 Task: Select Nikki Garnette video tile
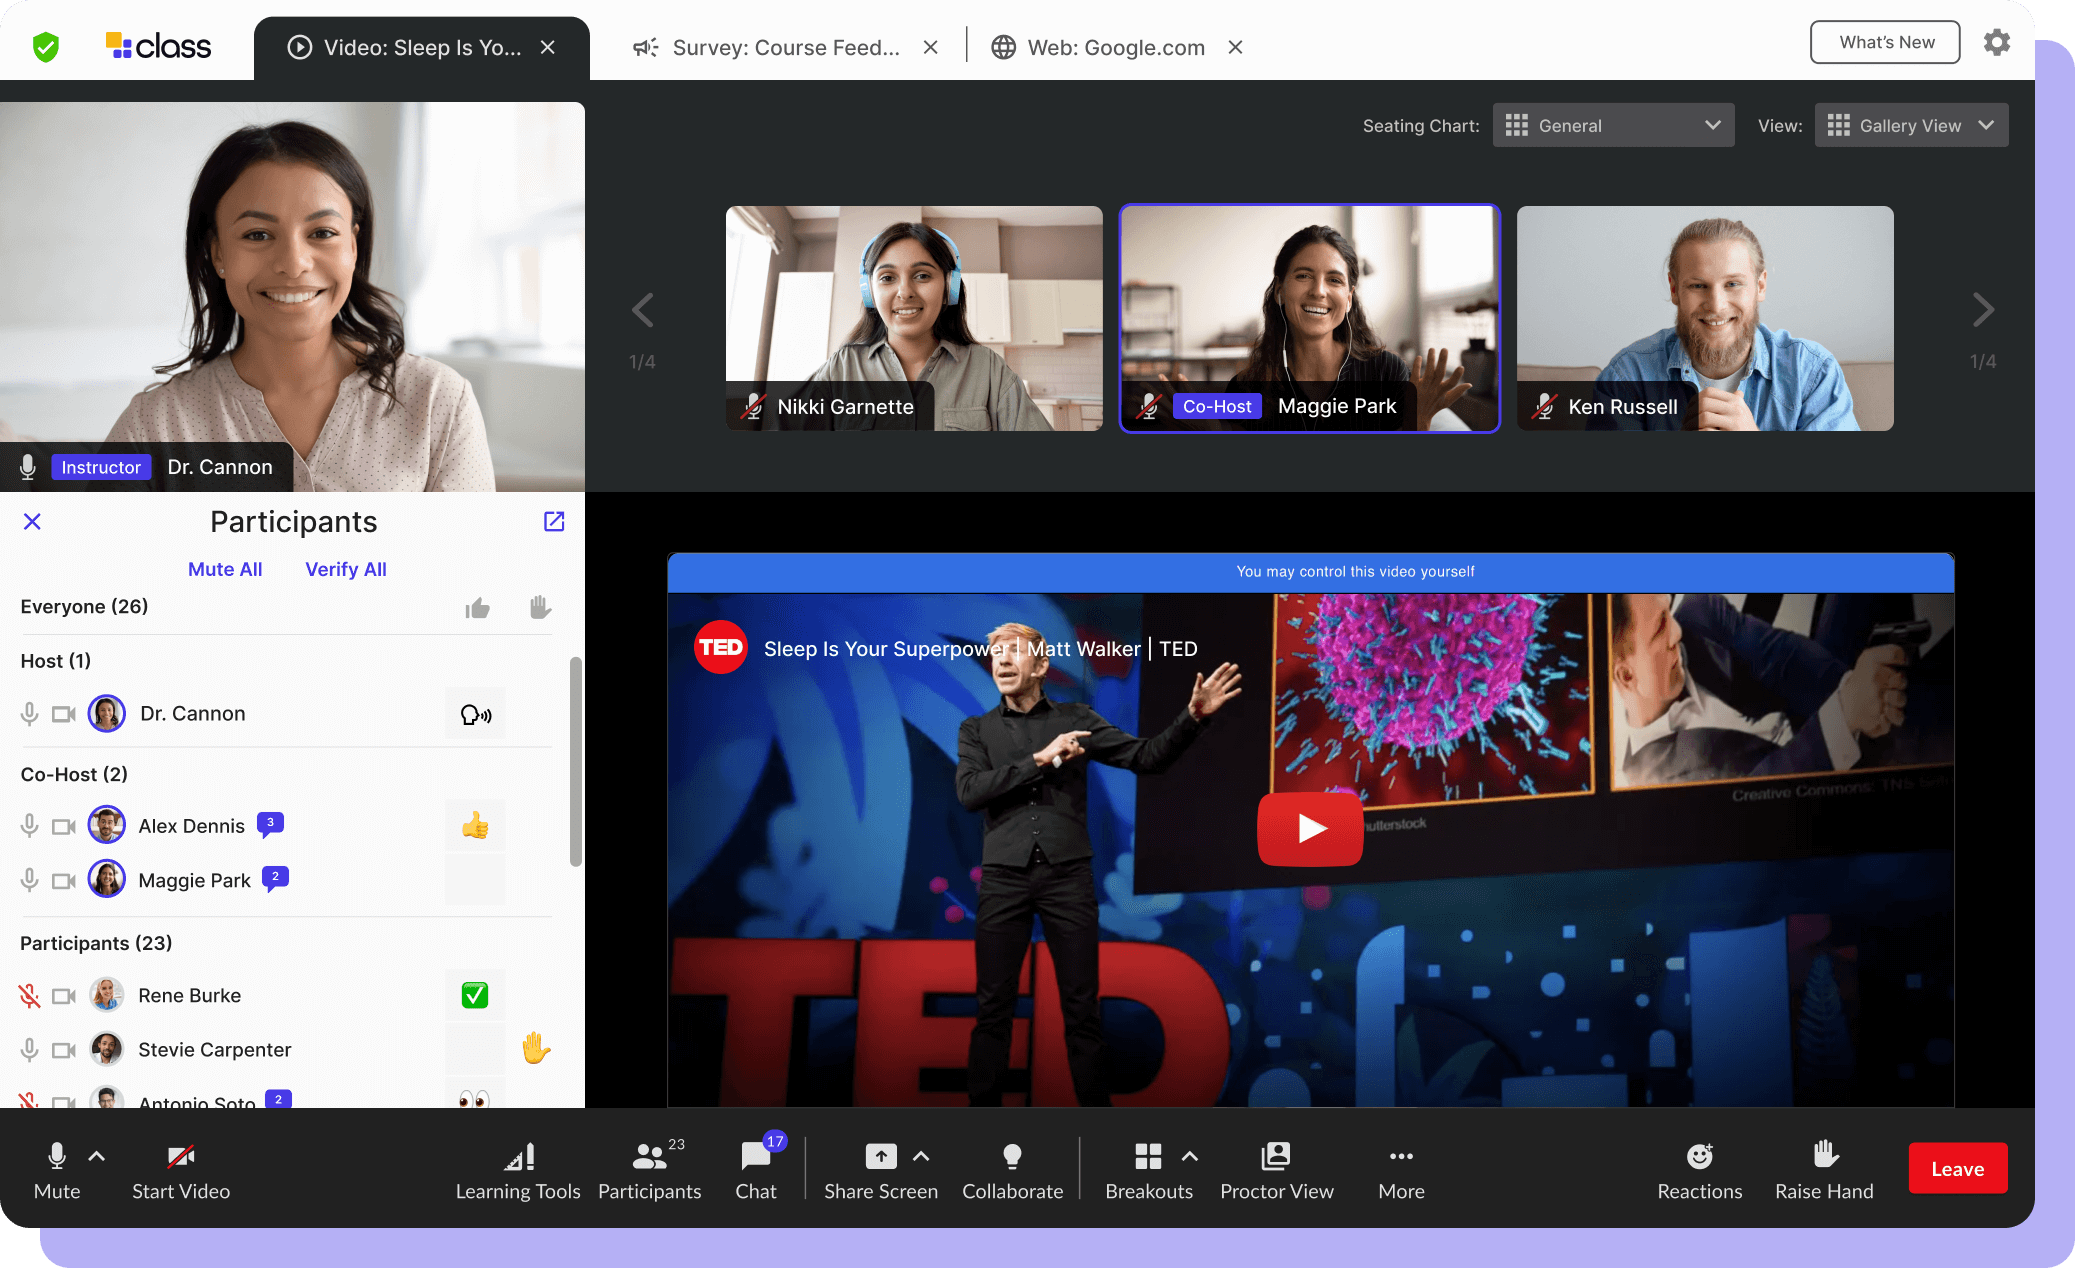click(x=914, y=318)
